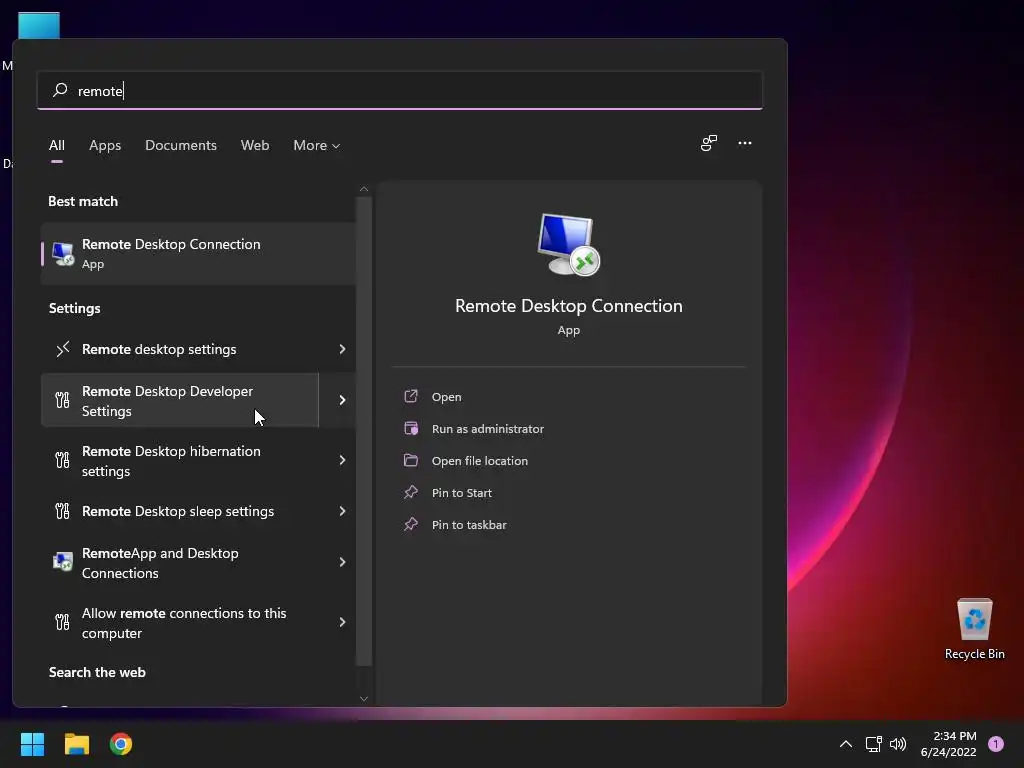Open RemoteApp and Desktop Connections result

[x=180, y=562]
